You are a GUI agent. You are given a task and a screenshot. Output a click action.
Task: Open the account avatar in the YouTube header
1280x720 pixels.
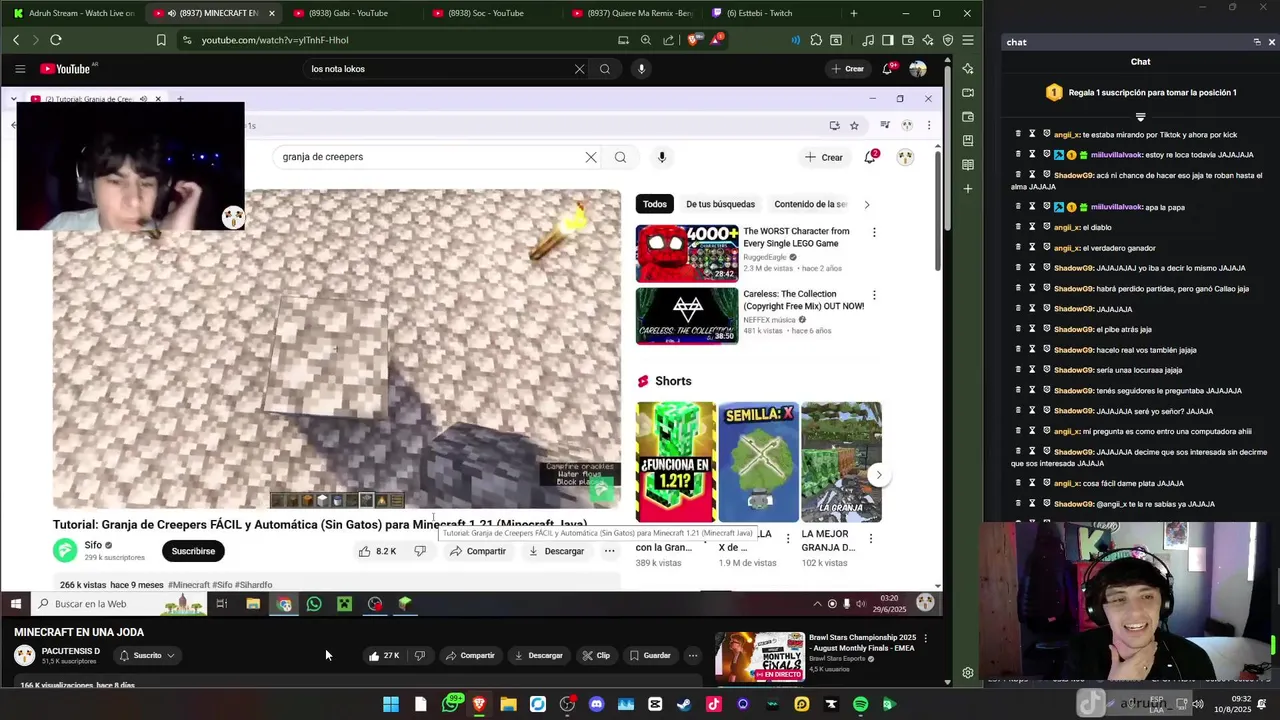coord(918,69)
